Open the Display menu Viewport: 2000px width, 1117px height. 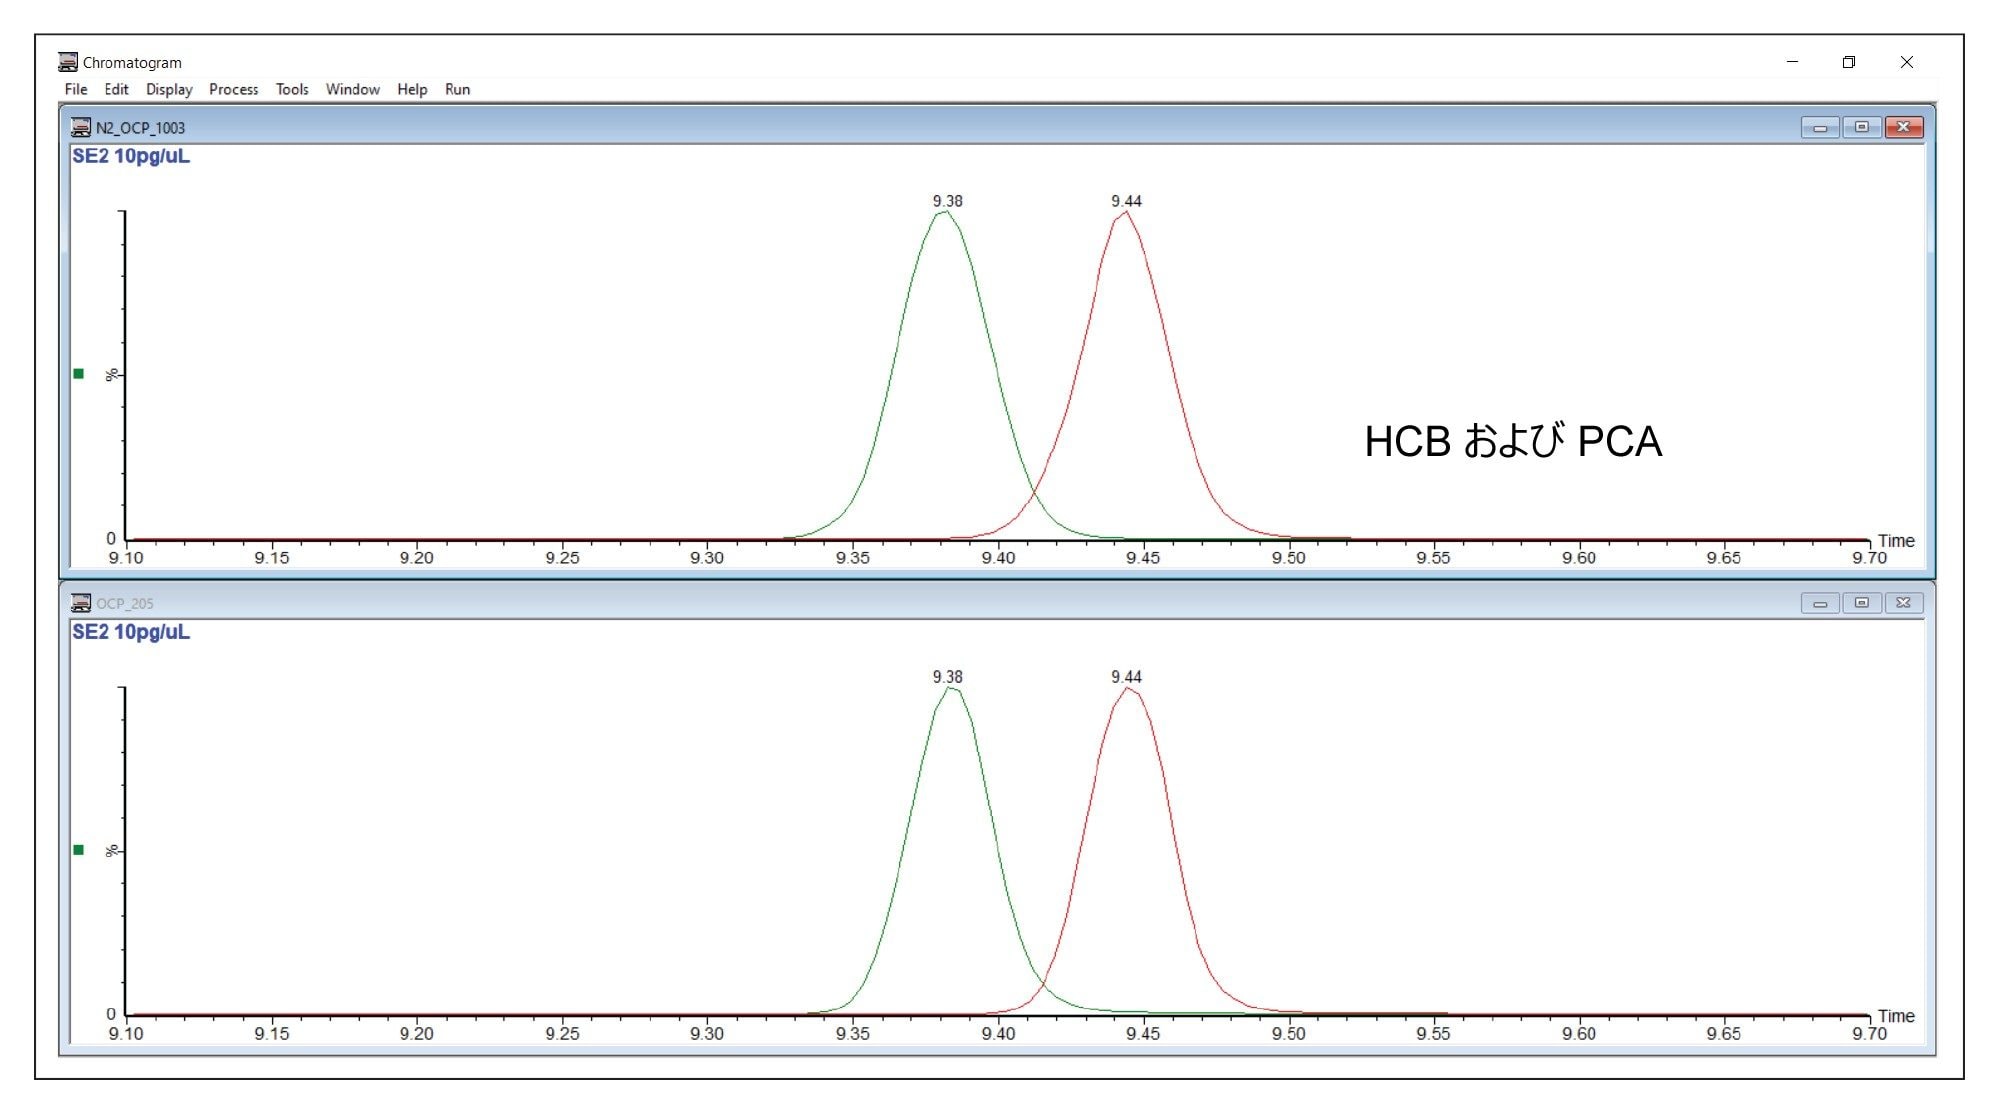(169, 89)
